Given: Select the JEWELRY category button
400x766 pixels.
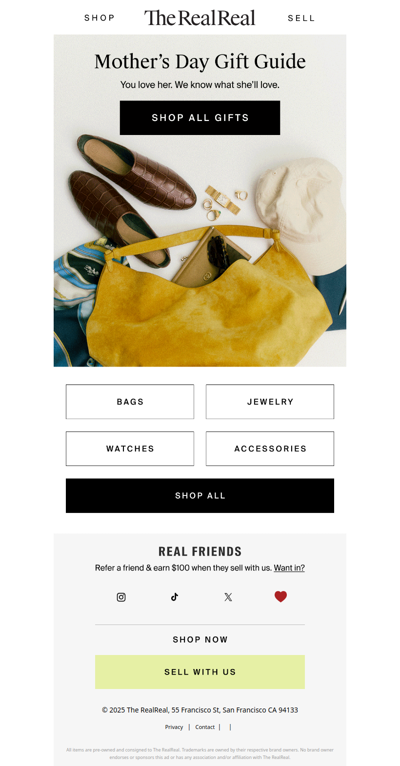Looking at the screenshot, I should pyautogui.click(x=270, y=402).
